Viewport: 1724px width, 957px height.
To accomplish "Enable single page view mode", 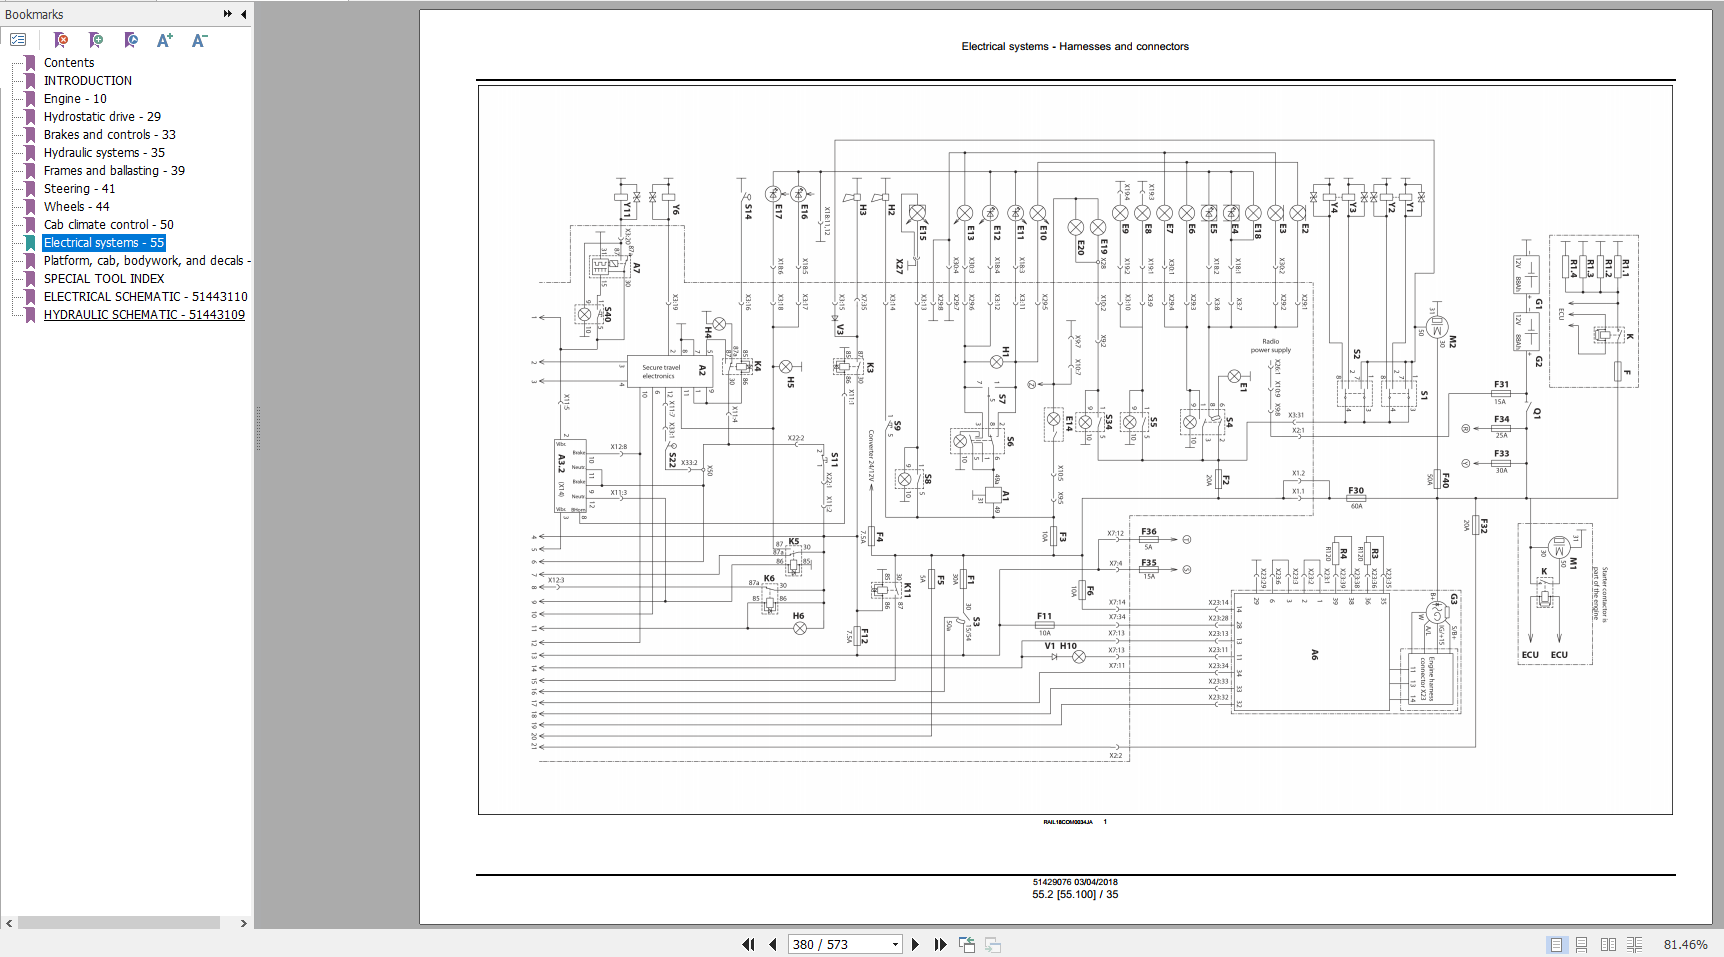I will tap(1556, 944).
